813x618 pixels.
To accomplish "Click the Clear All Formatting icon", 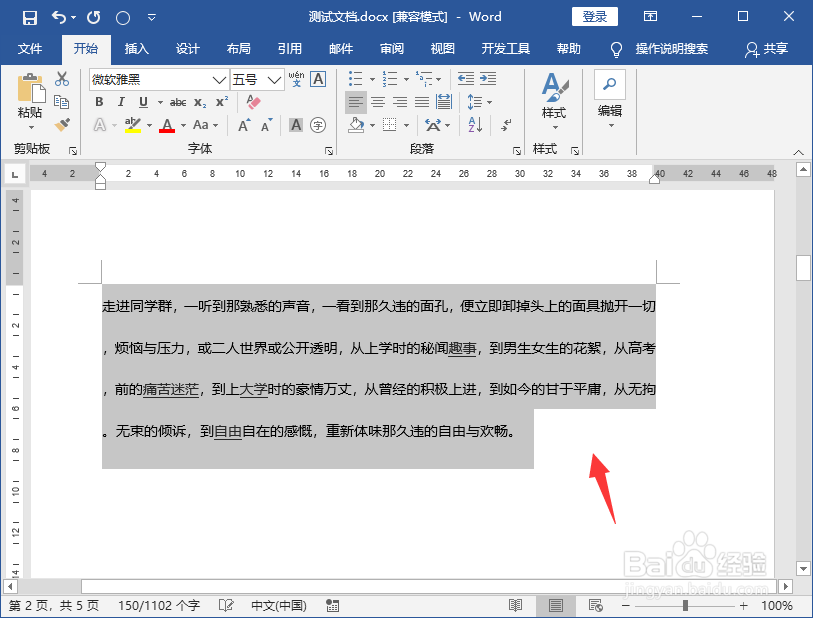I will point(254,101).
